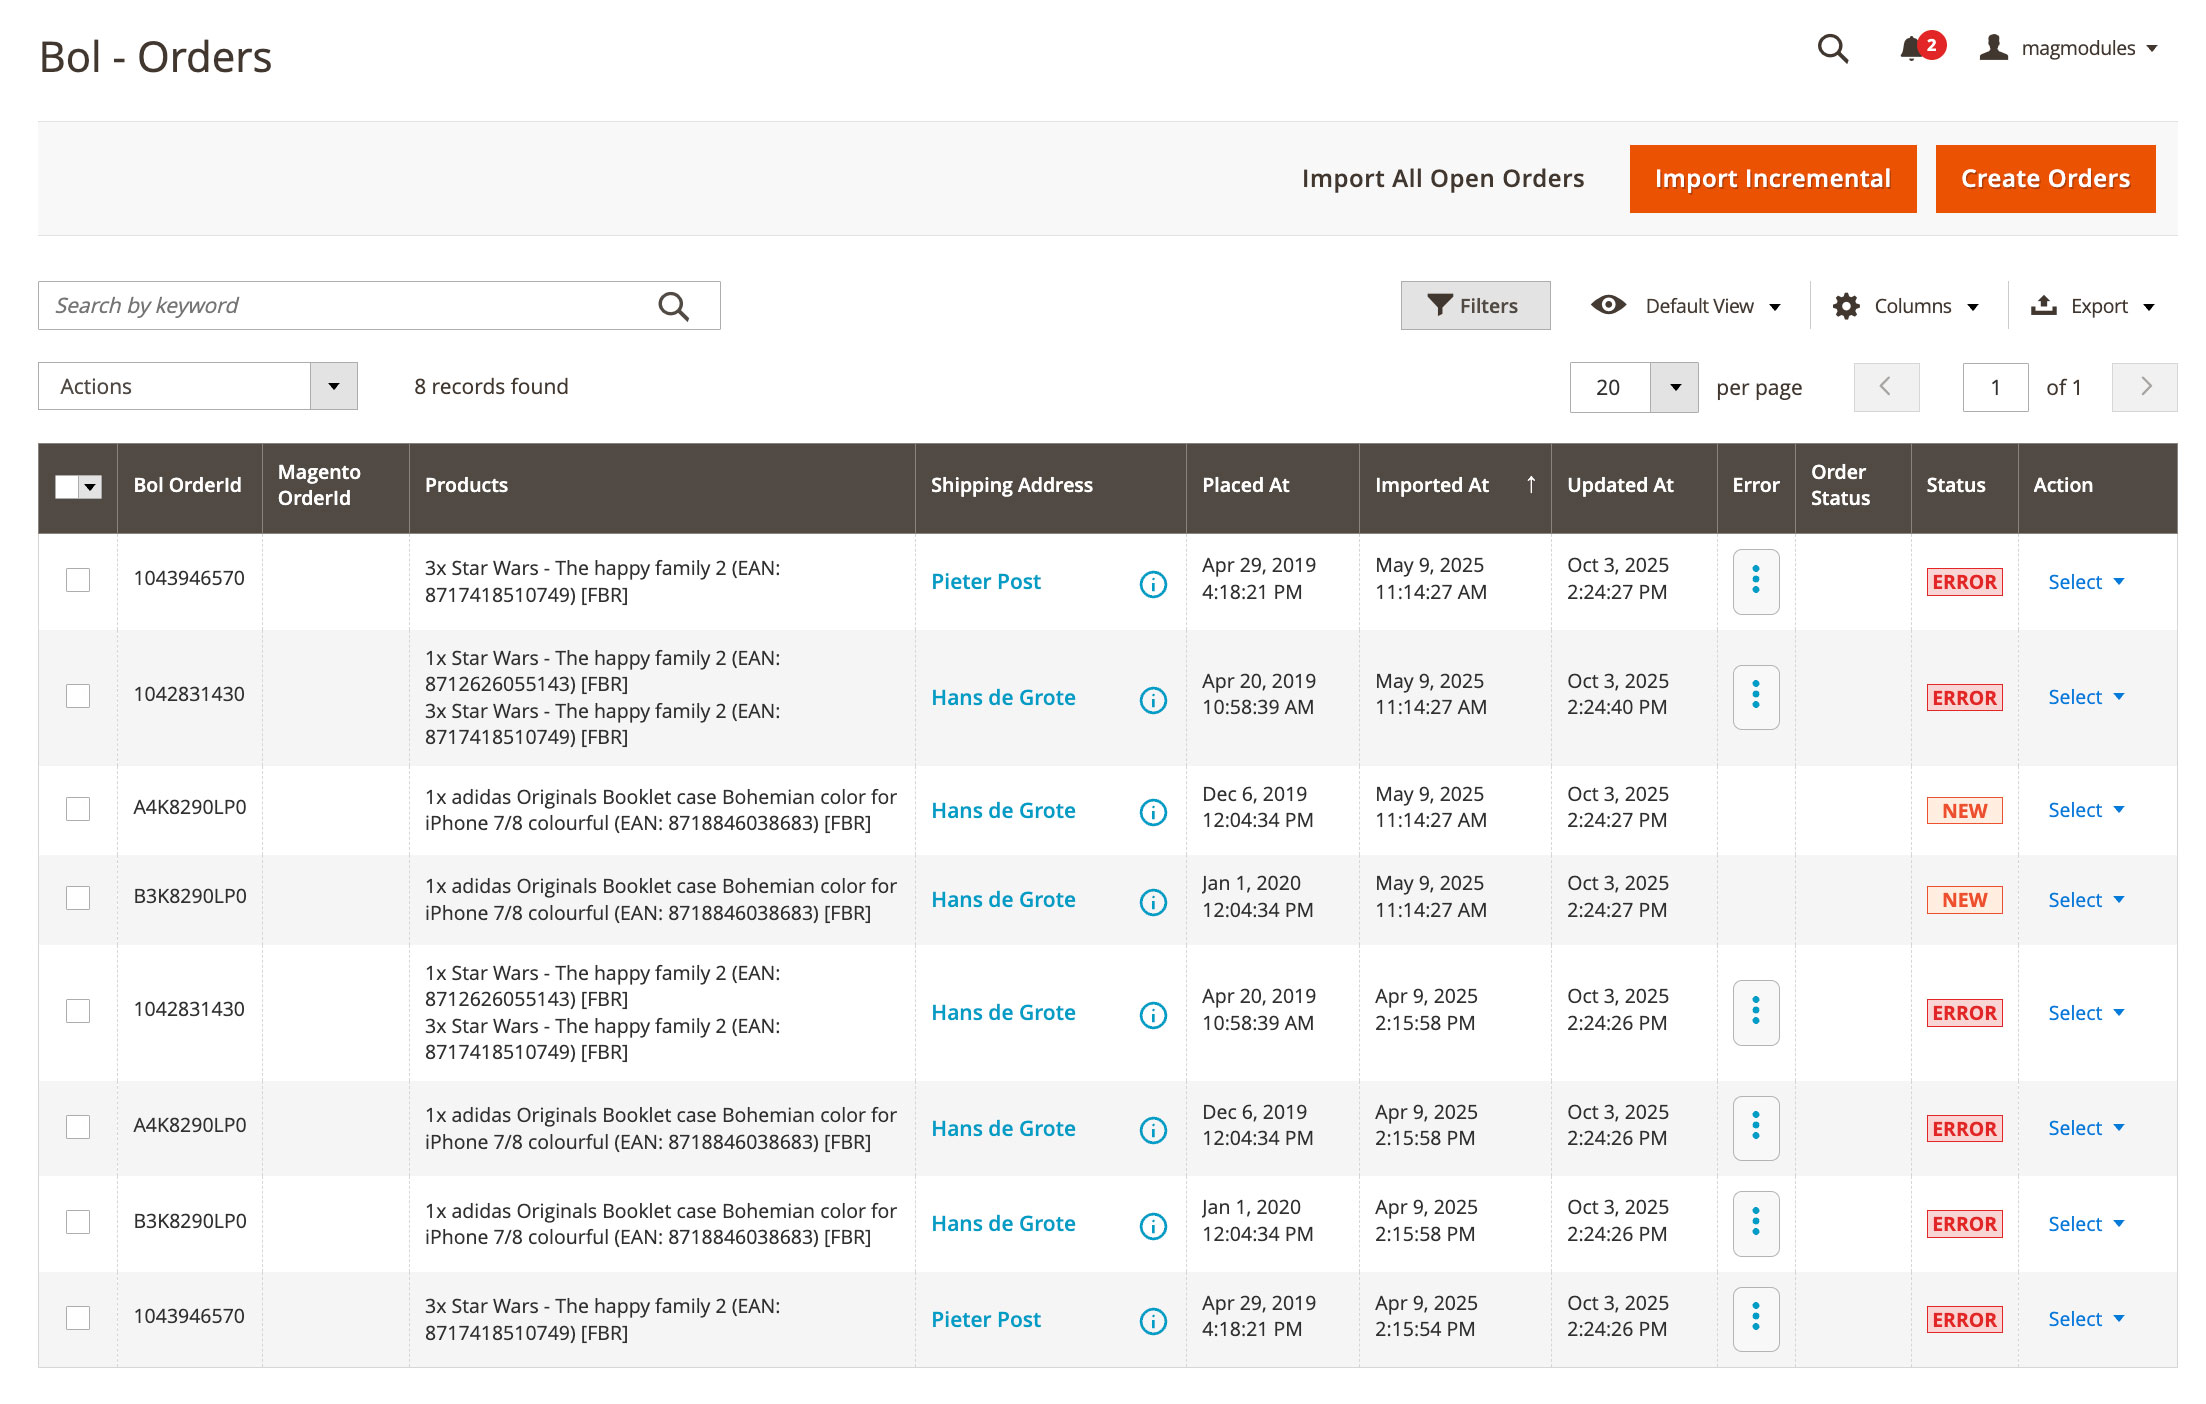This screenshot has height=1404, width=2206.
Task: Open error dots icon for last row
Action: click(x=1755, y=1319)
